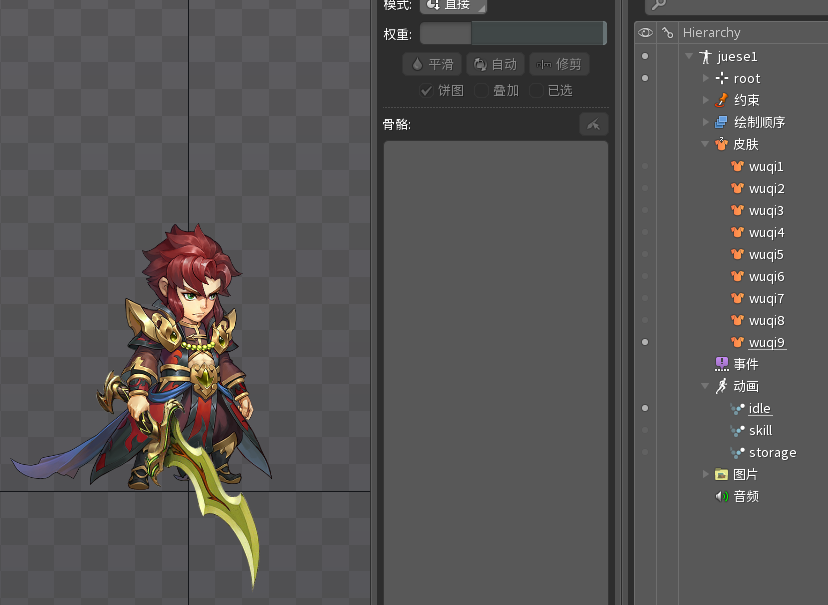Select the 约束 constraints icon
828x605 pixels.
721,100
